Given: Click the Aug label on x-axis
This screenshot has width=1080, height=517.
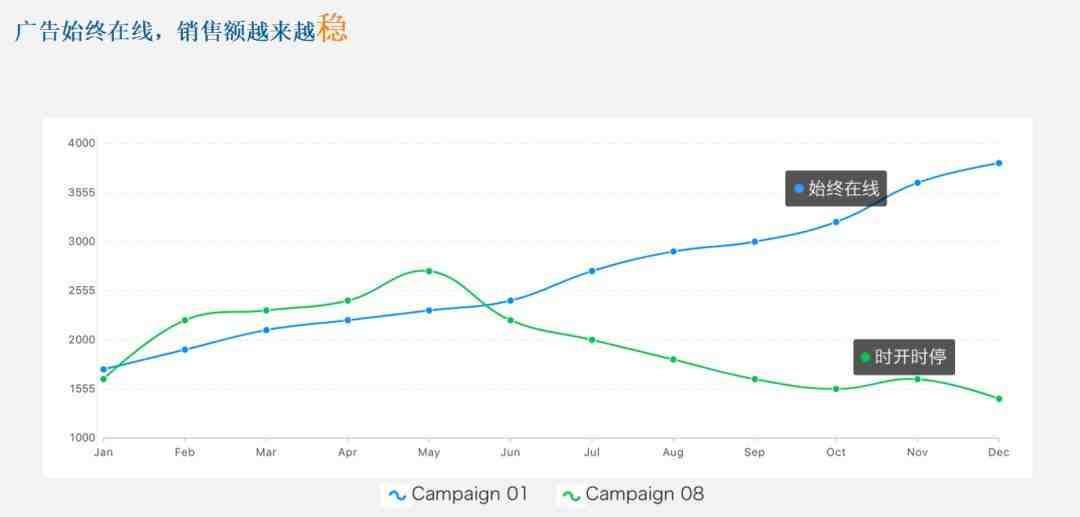Looking at the screenshot, I should 673,453.
